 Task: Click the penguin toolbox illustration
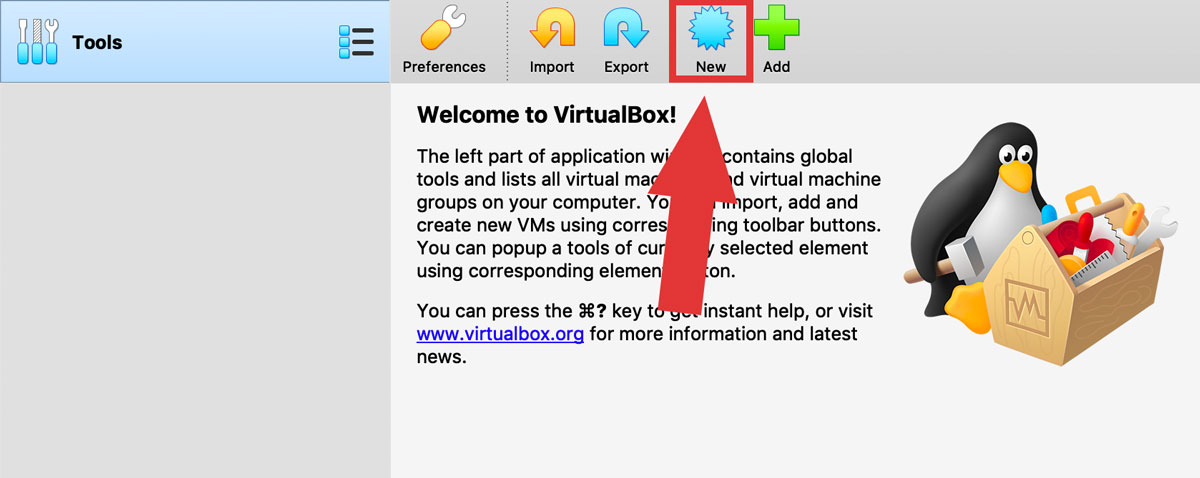tap(1040, 245)
